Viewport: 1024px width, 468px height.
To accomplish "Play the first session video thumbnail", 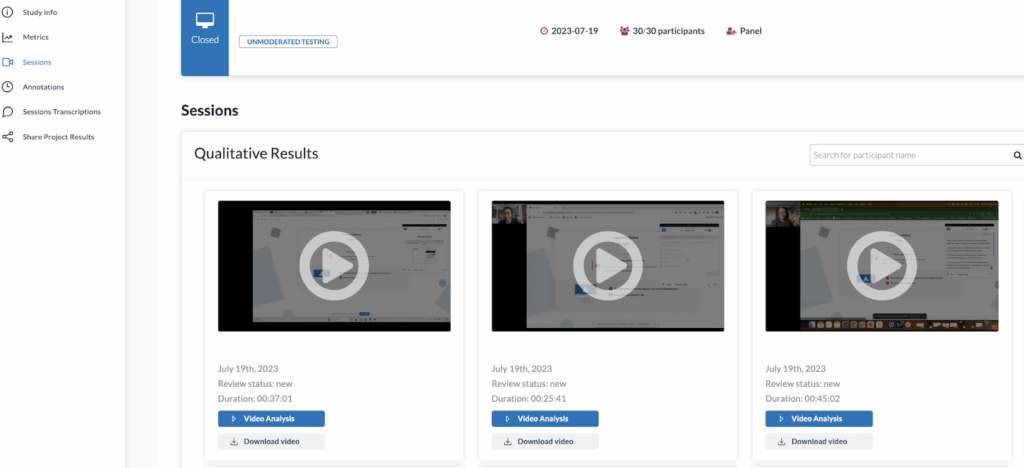I will pos(334,266).
